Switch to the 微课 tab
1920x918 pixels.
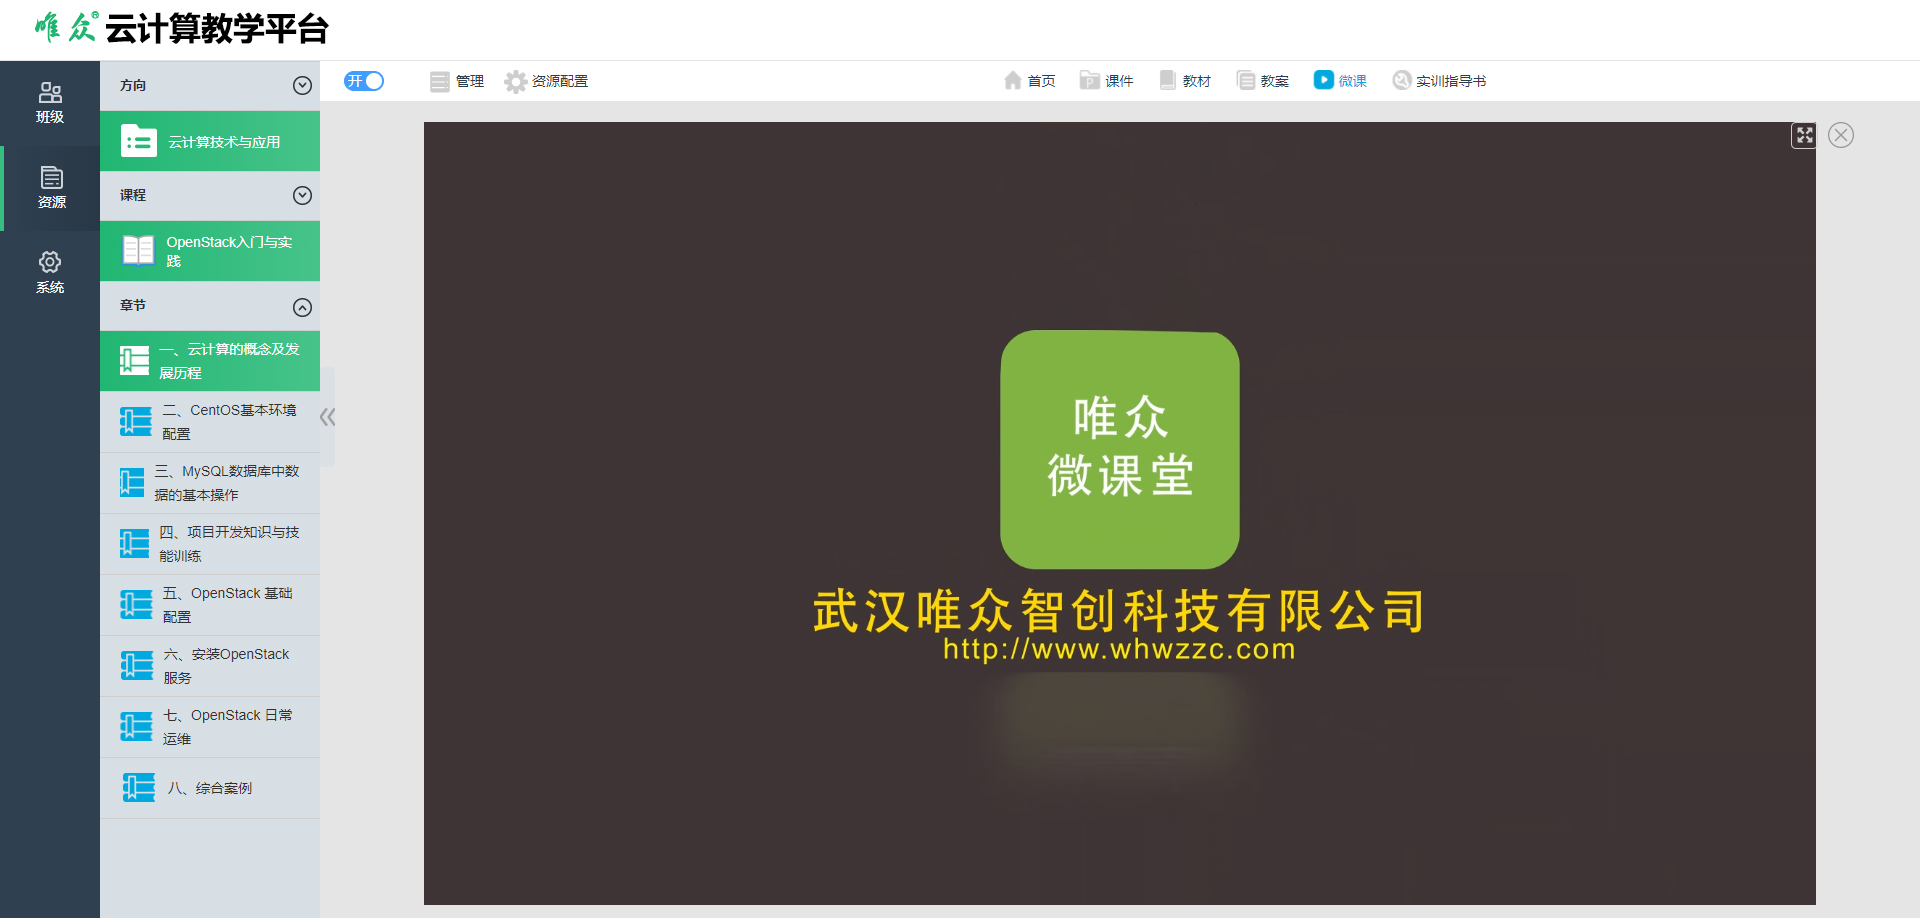pyautogui.click(x=1340, y=80)
